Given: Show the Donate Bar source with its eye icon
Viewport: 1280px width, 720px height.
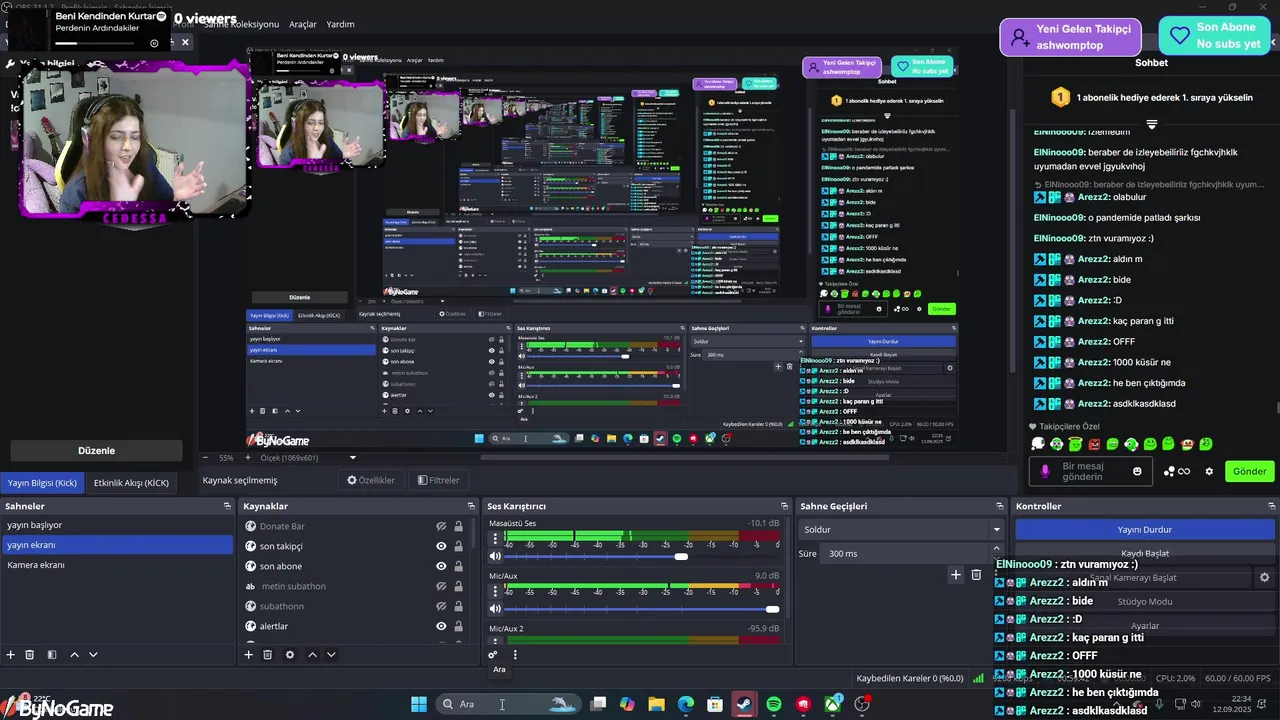Looking at the screenshot, I should [x=441, y=526].
